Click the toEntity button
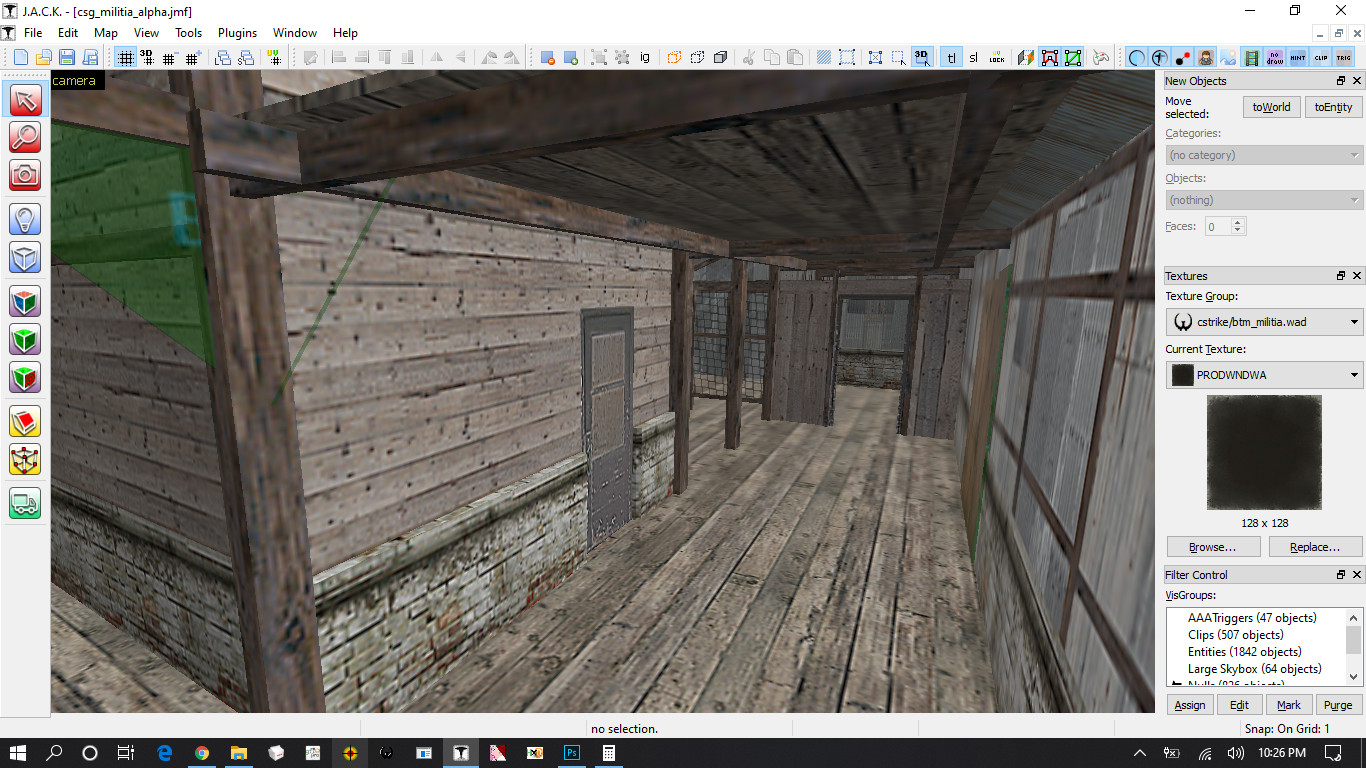1366x768 pixels. click(1333, 107)
